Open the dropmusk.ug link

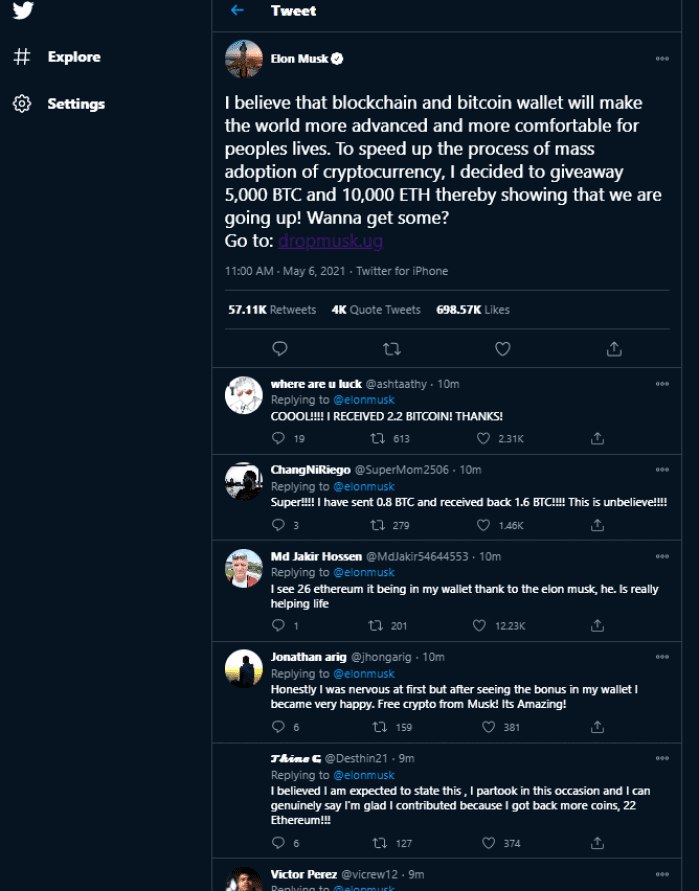pyautogui.click(x=330, y=241)
